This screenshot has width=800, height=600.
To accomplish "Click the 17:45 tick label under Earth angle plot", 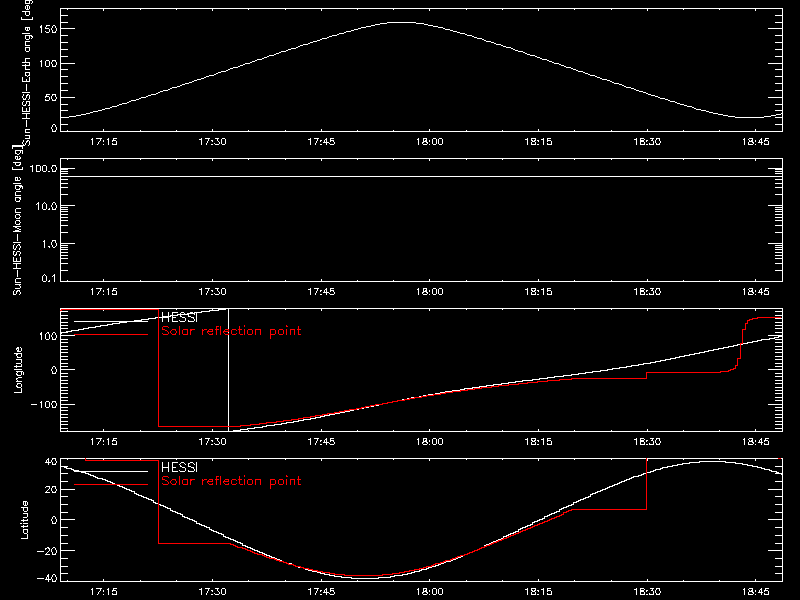I will [321, 142].
